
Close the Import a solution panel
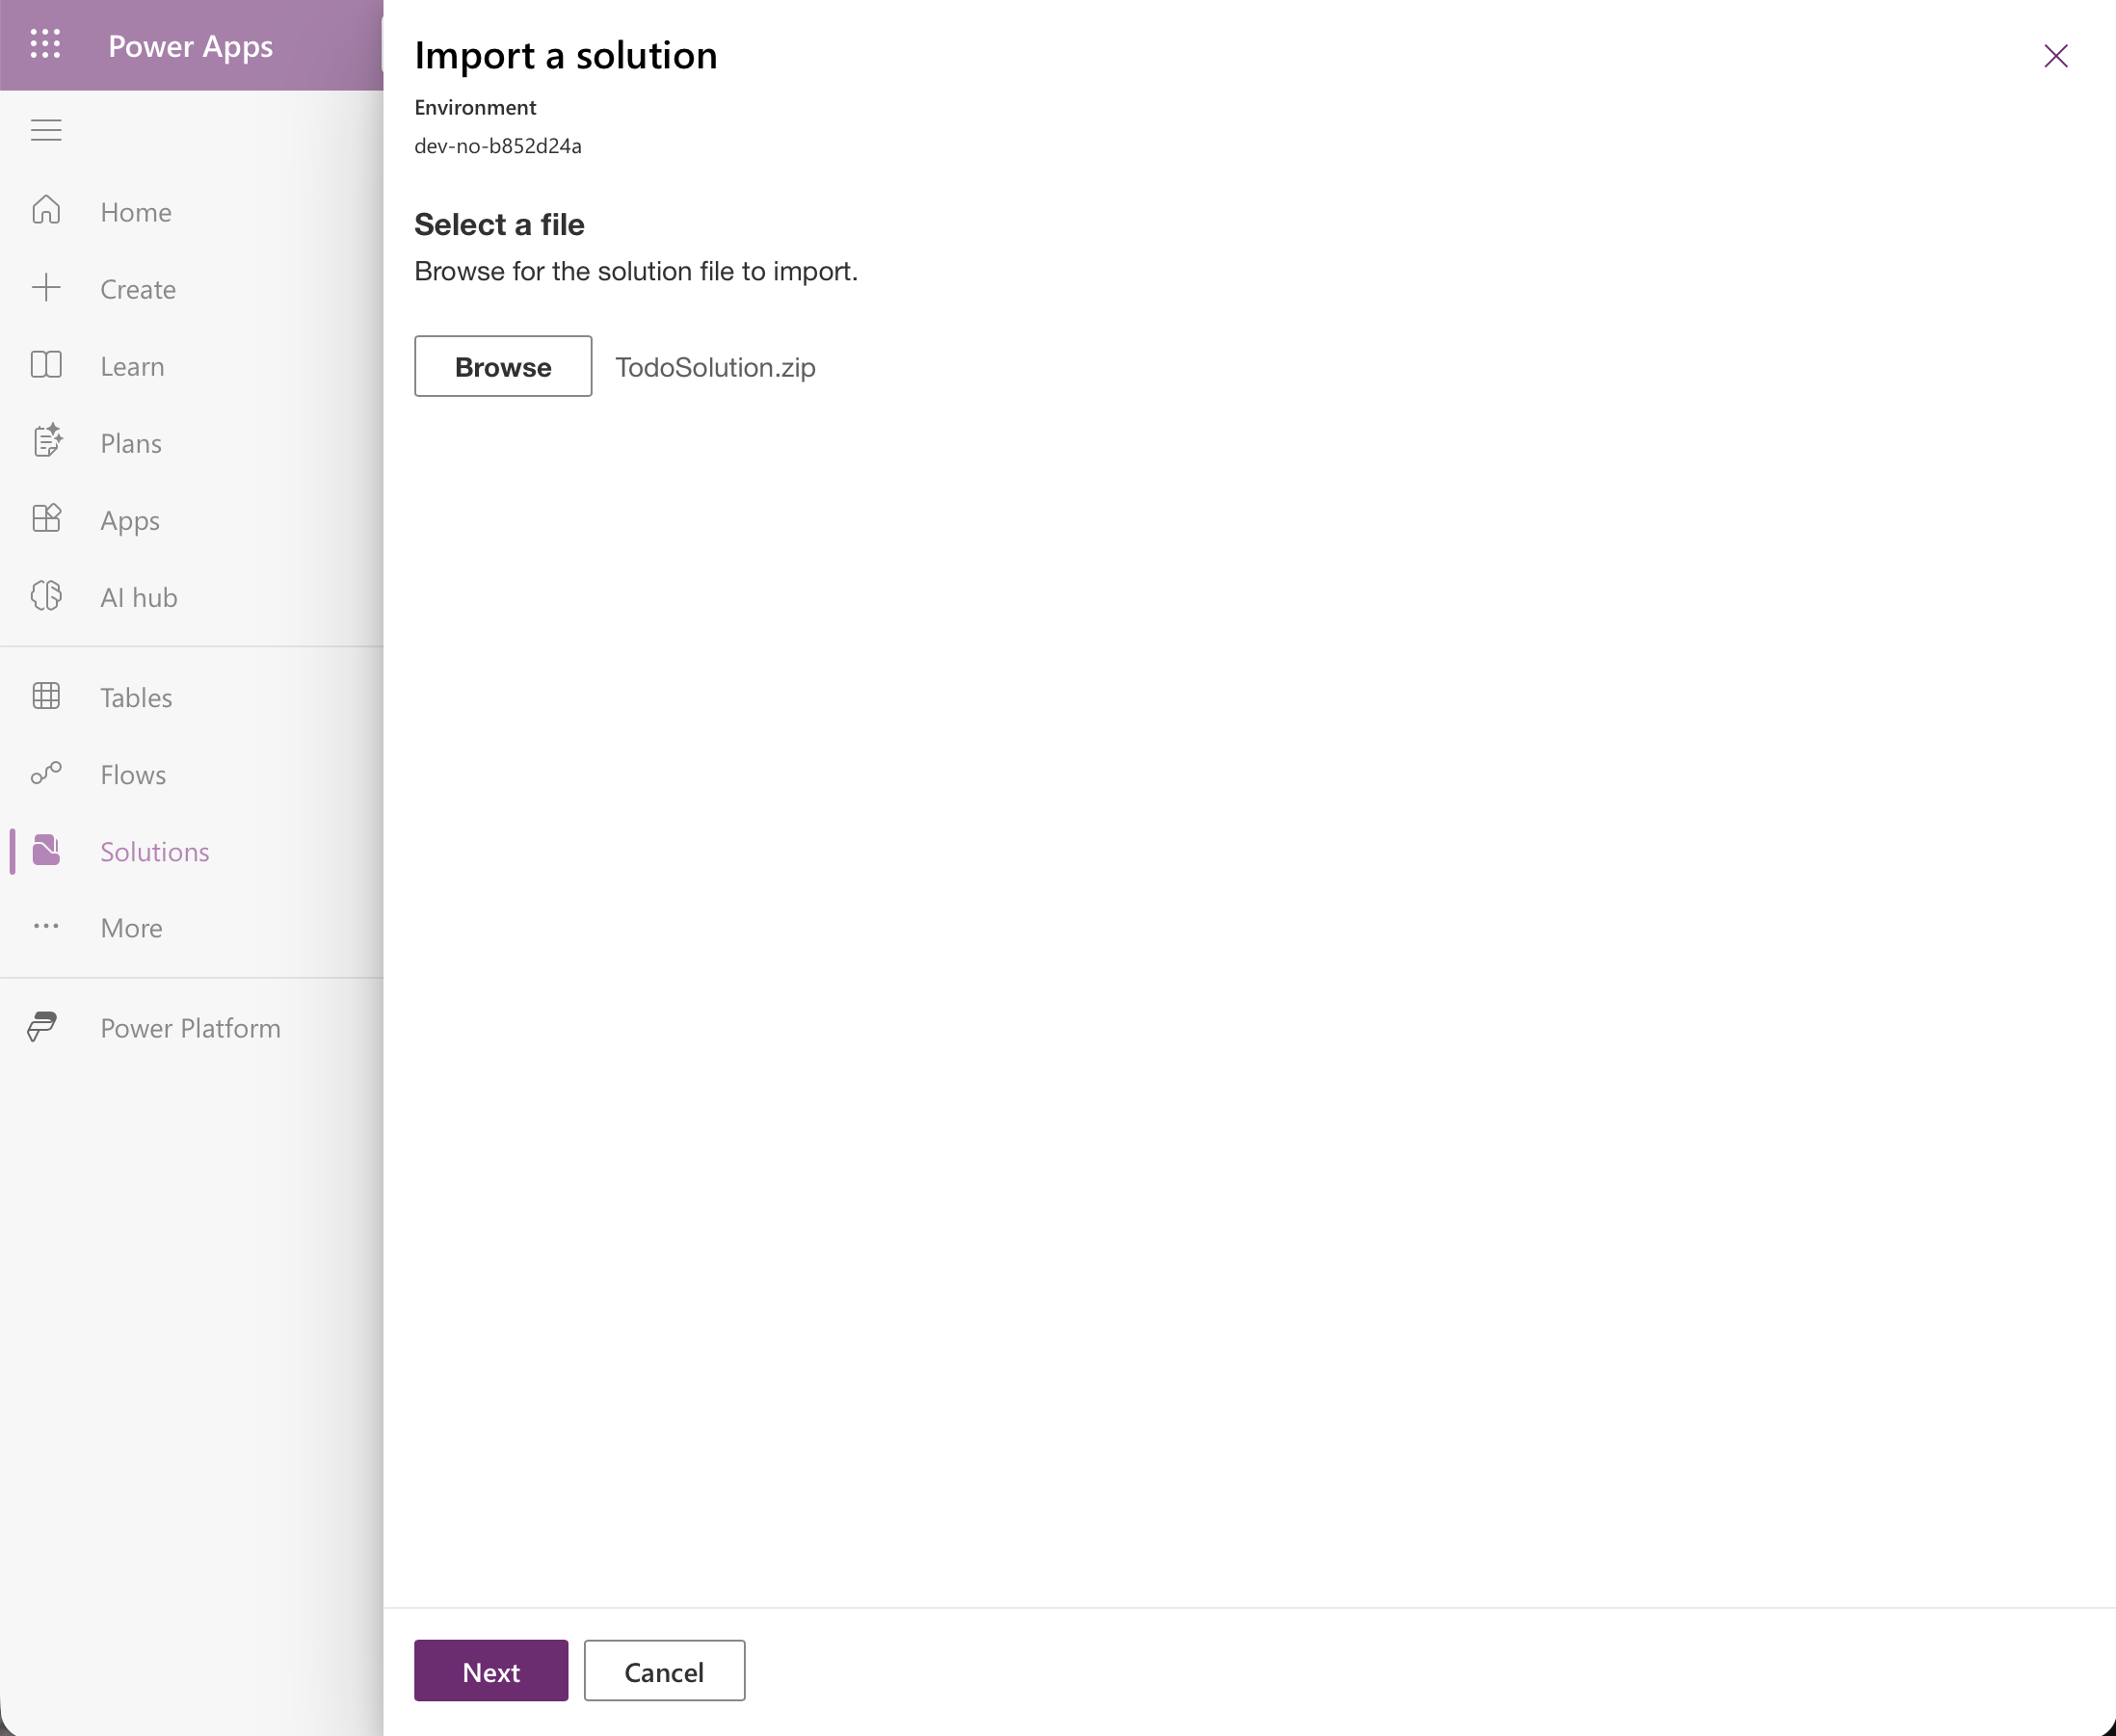tap(2056, 56)
